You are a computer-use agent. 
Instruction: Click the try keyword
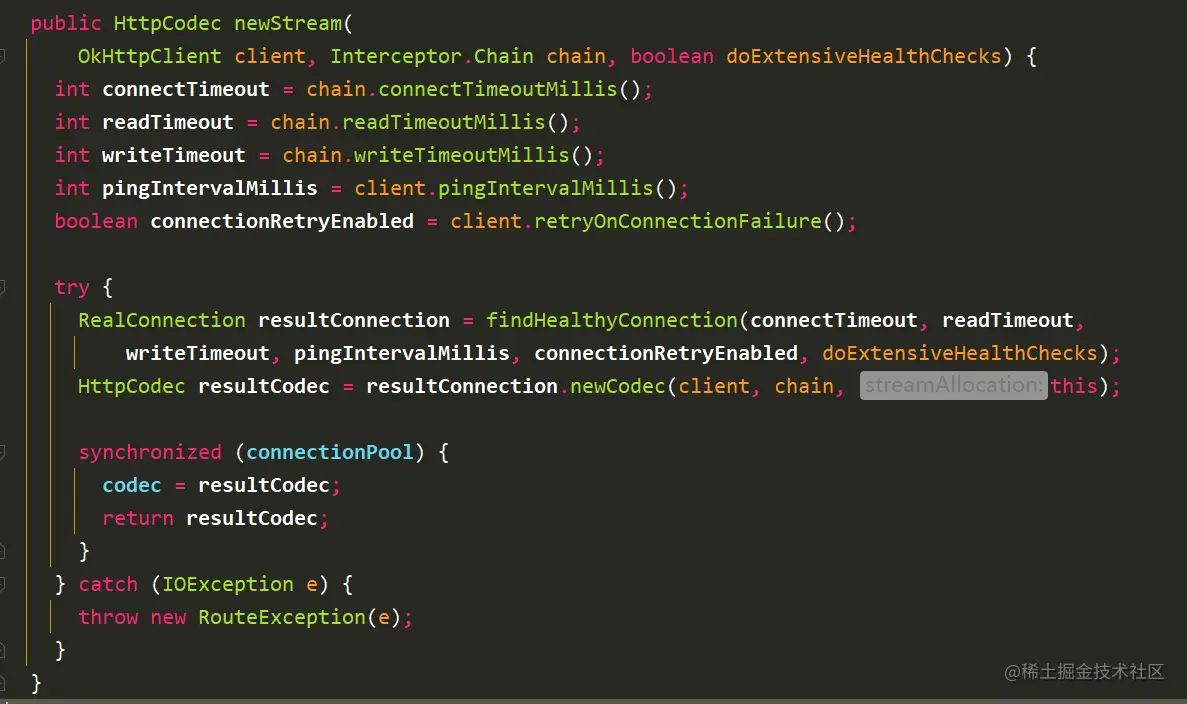pyautogui.click(x=72, y=288)
